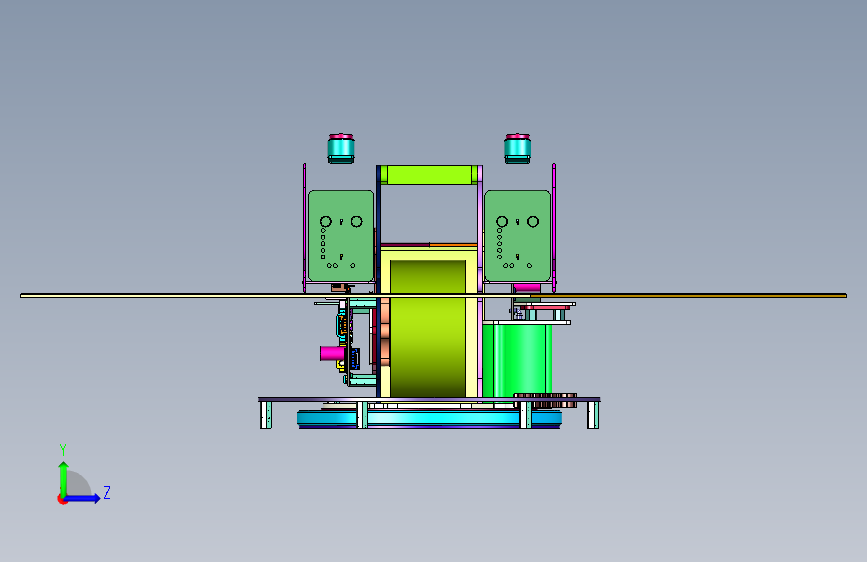This screenshot has width=867, height=562.
Task: Select the leftmost support leg under the base plate
Action: [266, 415]
